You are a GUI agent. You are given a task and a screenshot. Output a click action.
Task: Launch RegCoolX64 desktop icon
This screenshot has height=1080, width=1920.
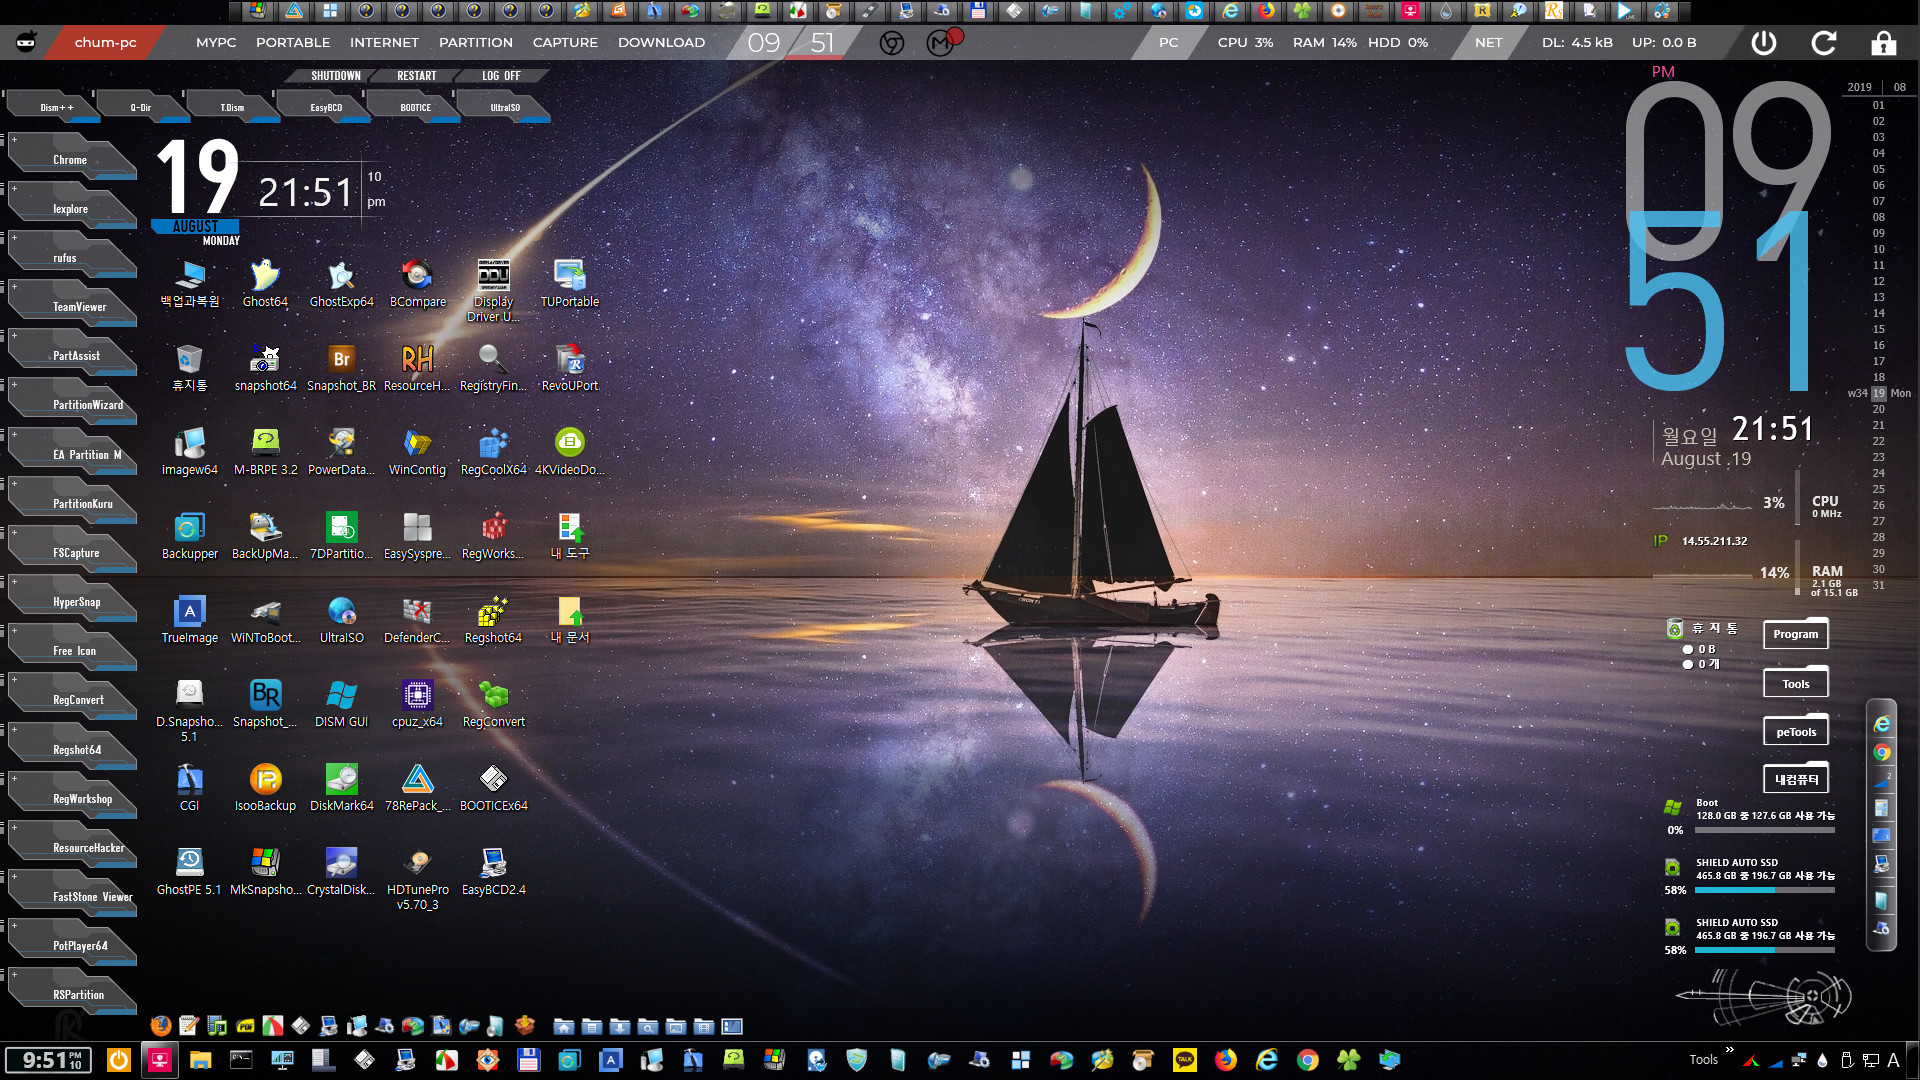pos(493,451)
